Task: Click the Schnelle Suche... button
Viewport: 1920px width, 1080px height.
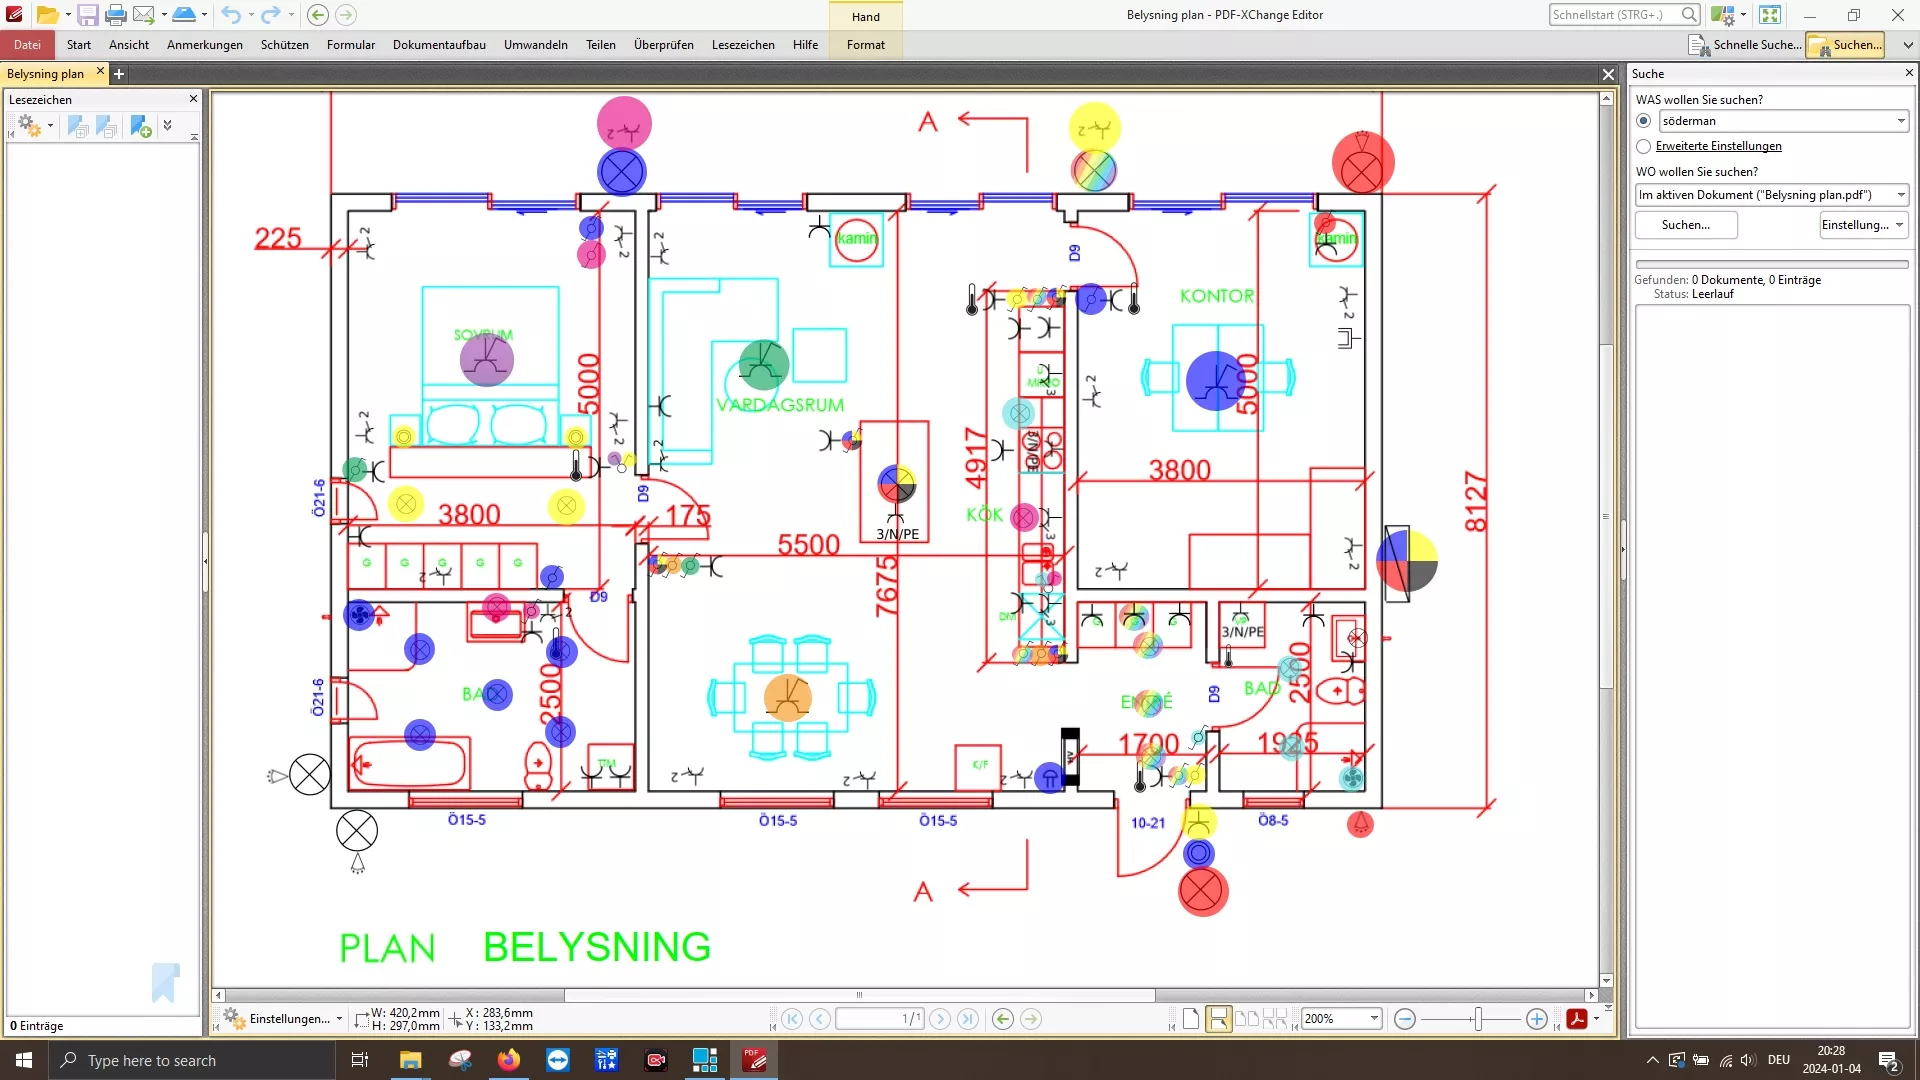Action: pos(1746,45)
